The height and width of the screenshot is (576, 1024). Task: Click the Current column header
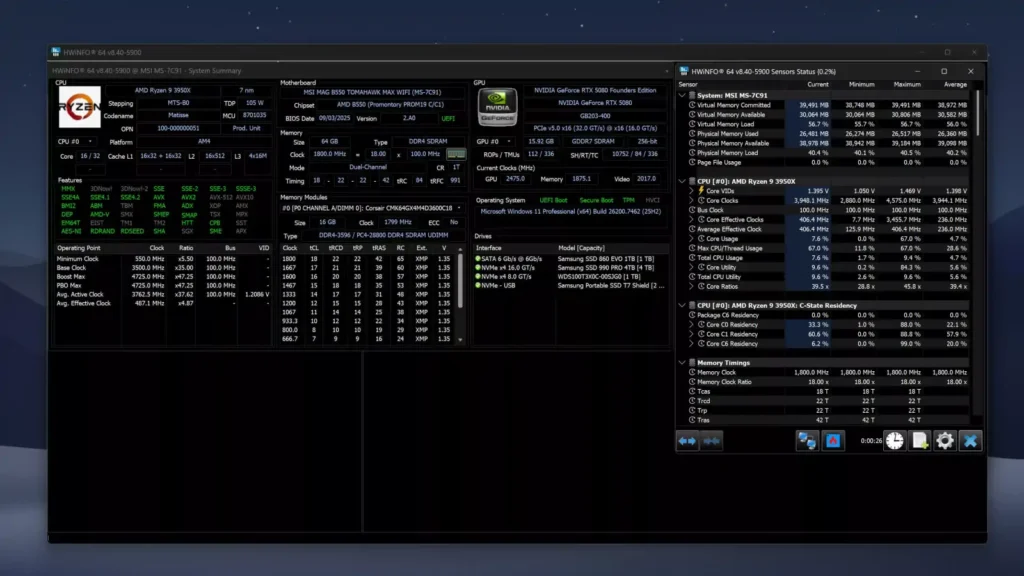(x=817, y=84)
